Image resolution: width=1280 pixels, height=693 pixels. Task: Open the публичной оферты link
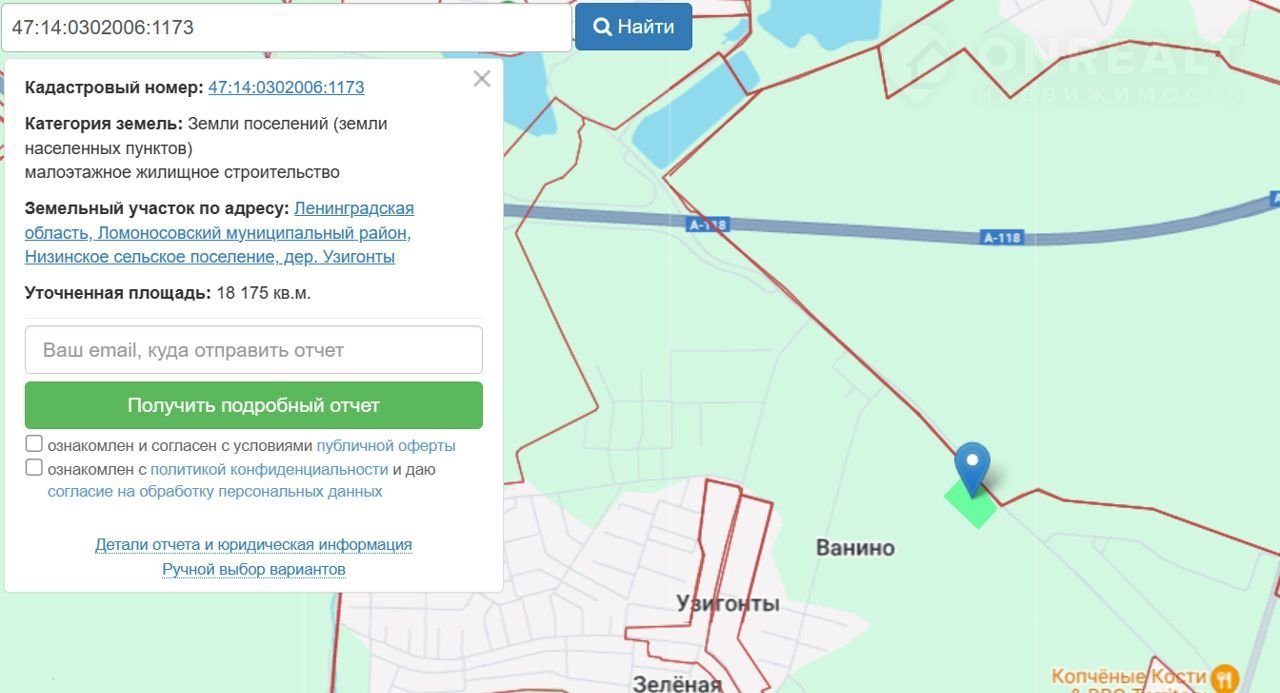coord(386,446)
